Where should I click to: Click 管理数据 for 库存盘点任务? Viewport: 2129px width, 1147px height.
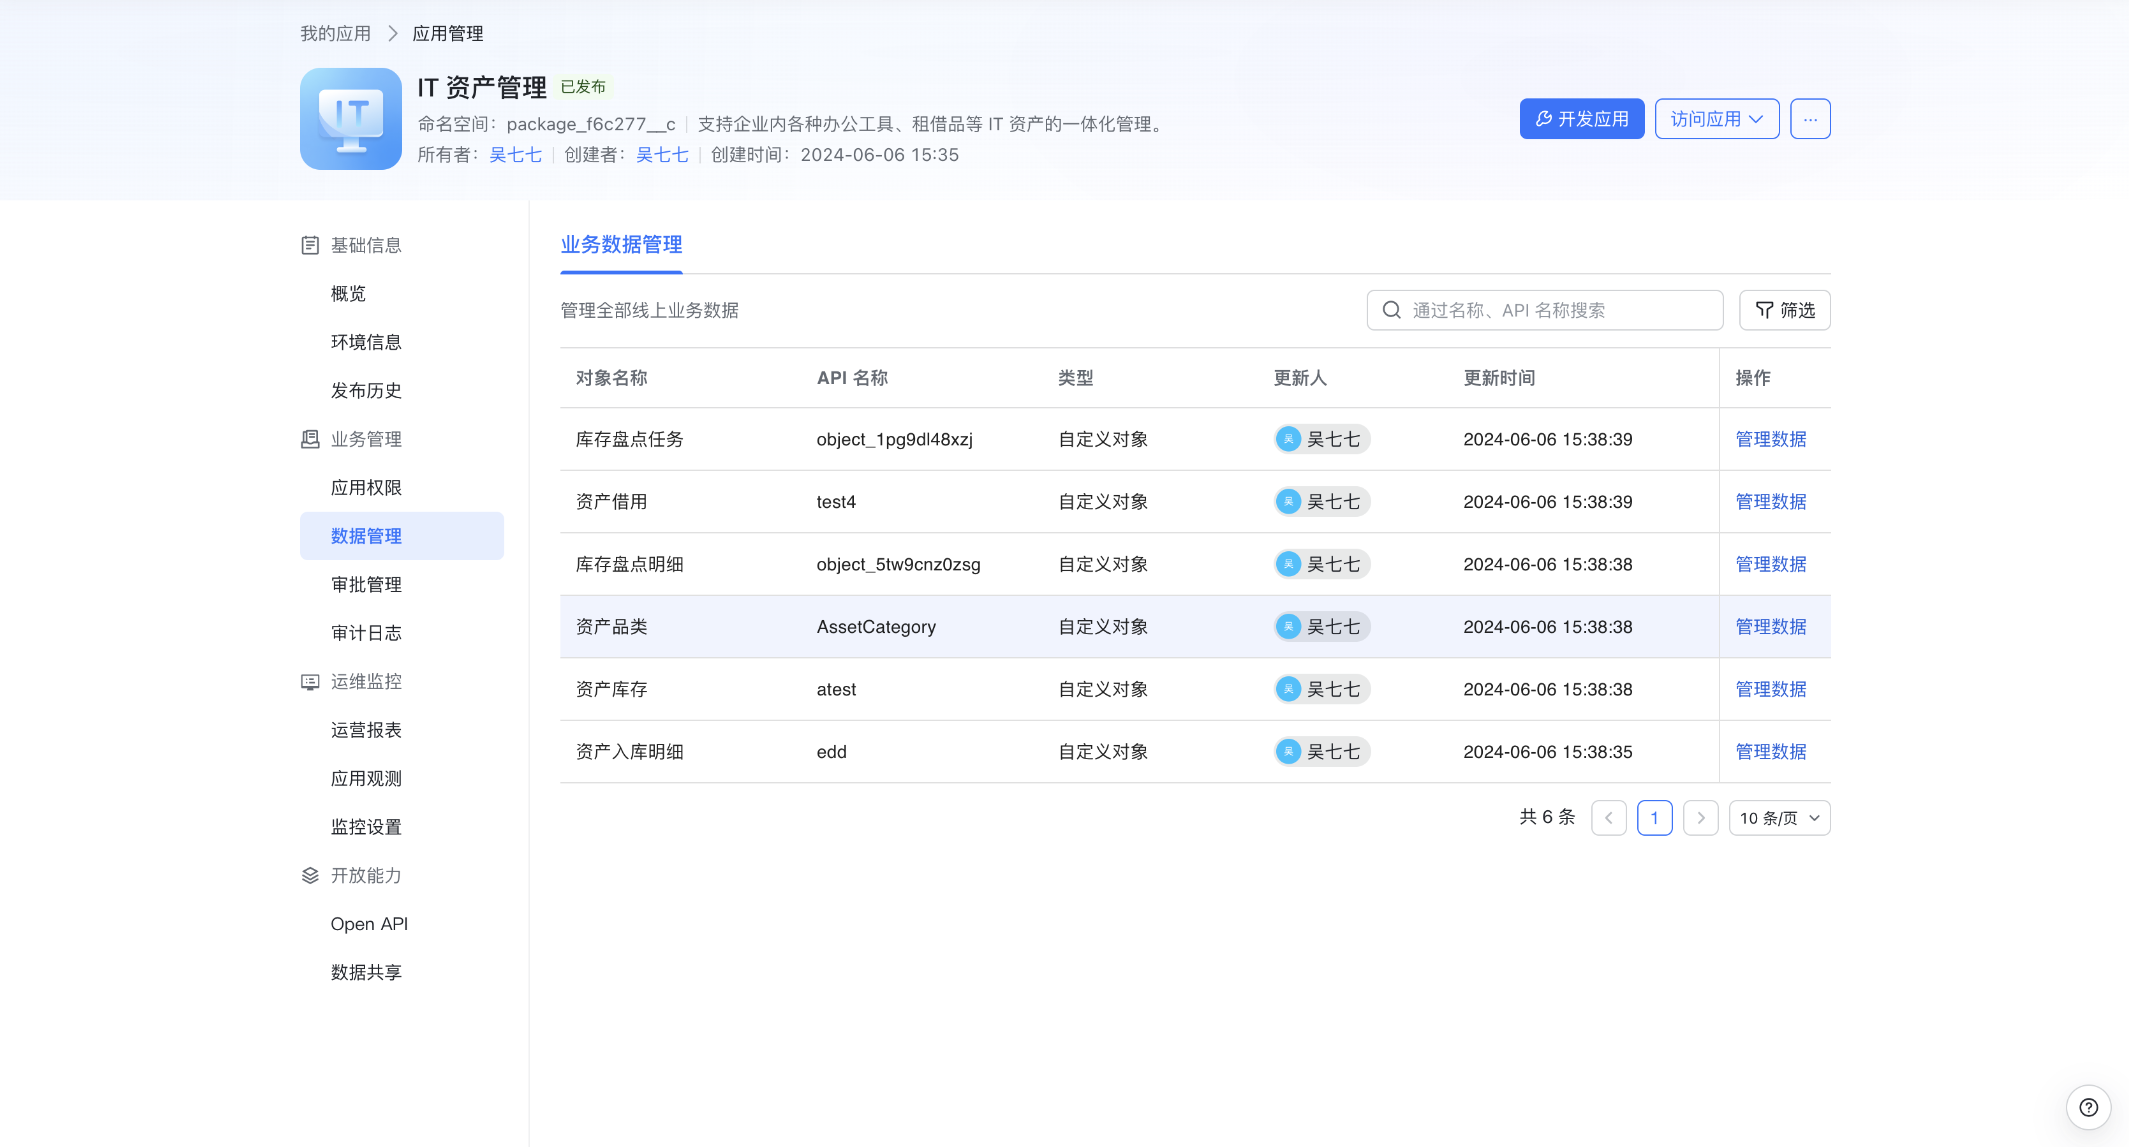click(1771, 439)
